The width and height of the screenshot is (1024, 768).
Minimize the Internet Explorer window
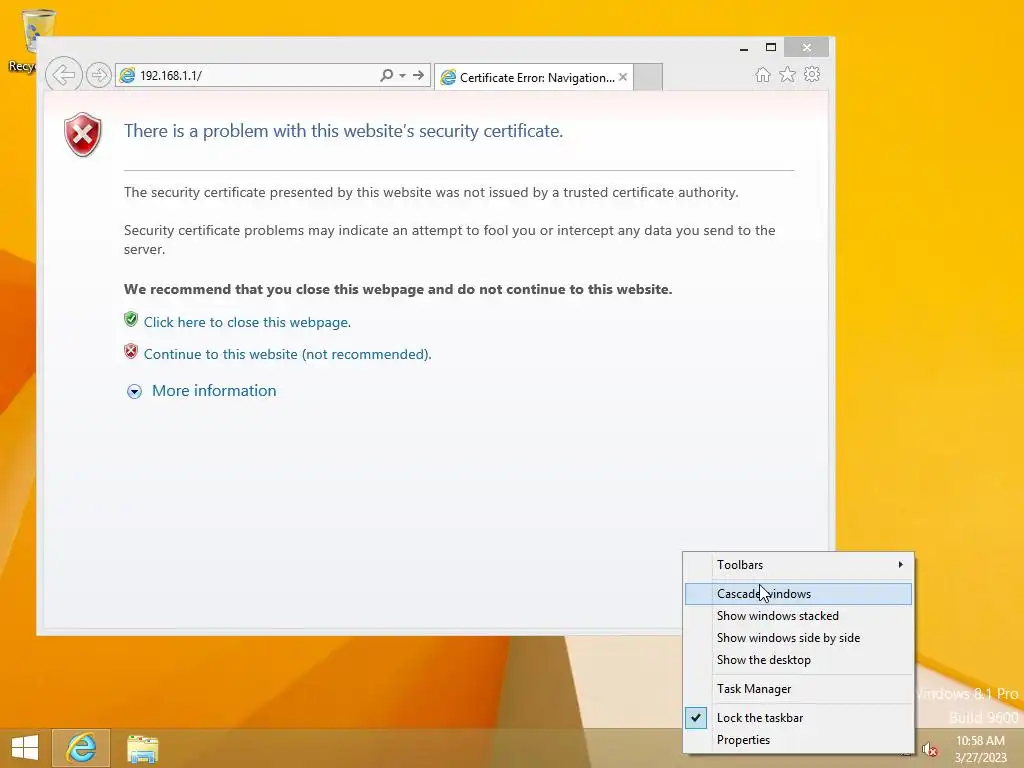744,48
